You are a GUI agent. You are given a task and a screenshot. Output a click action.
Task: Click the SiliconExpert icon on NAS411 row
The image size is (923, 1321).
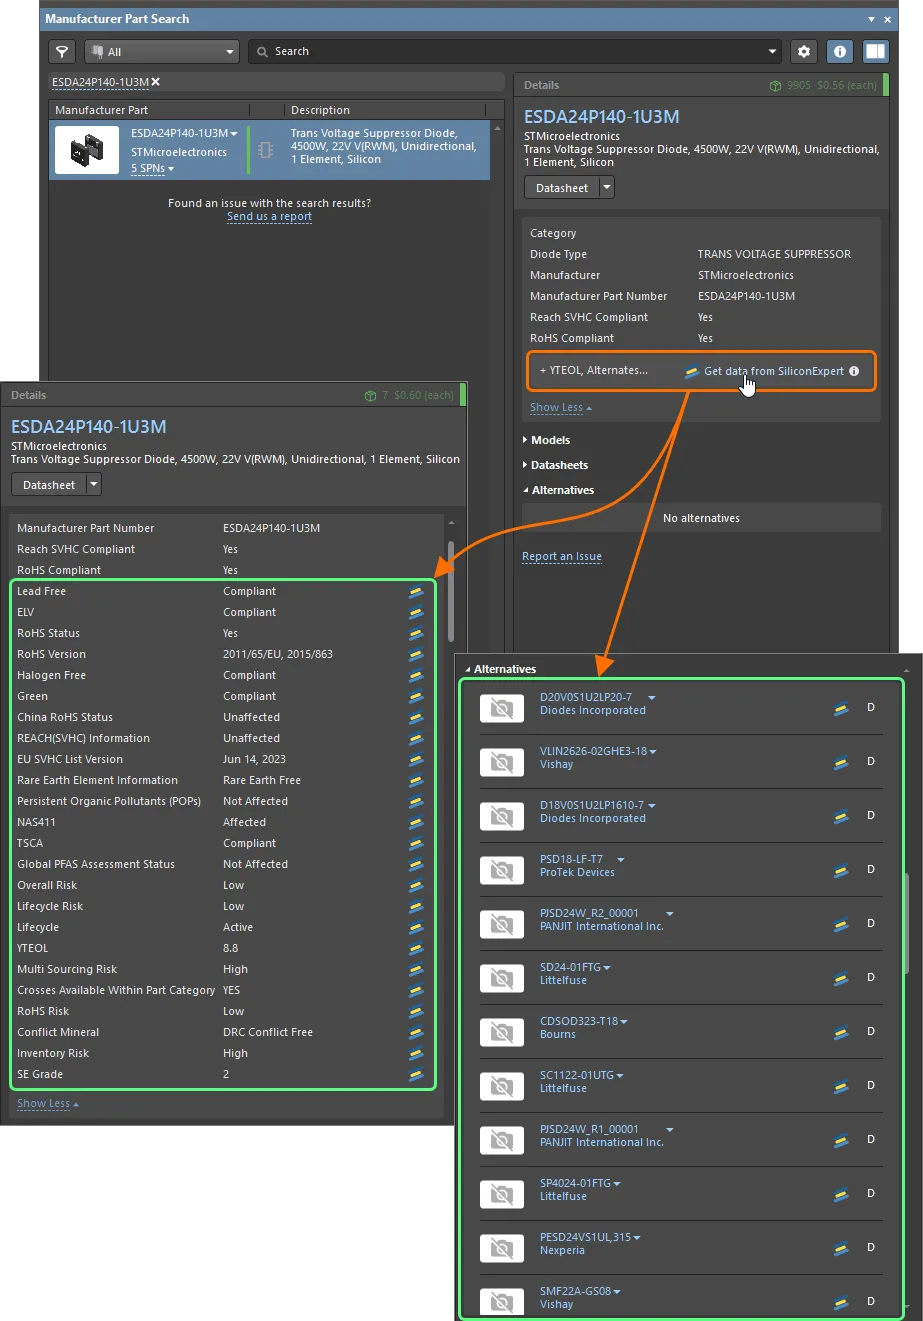pyautogui.click(x=416, y=822)
